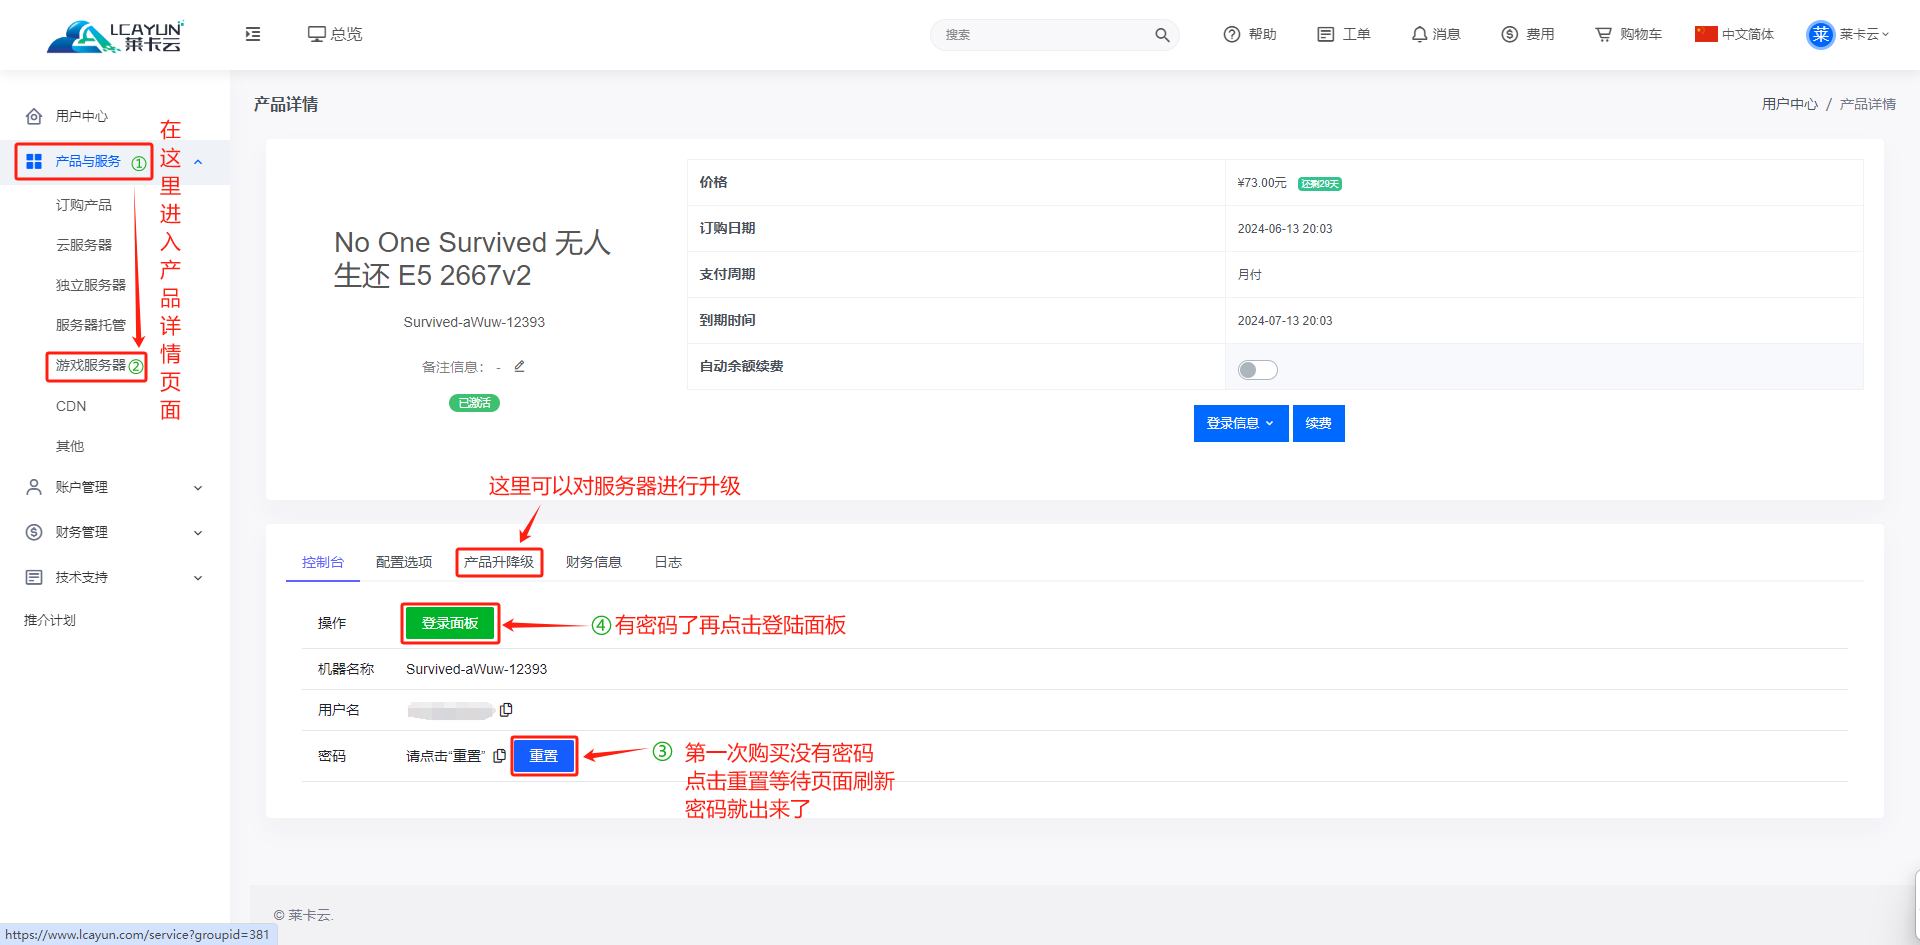Viewport: 1920px width, 945px height.
Task: Edit 备注信息 with pencil icon
Action: coord(519,366)
